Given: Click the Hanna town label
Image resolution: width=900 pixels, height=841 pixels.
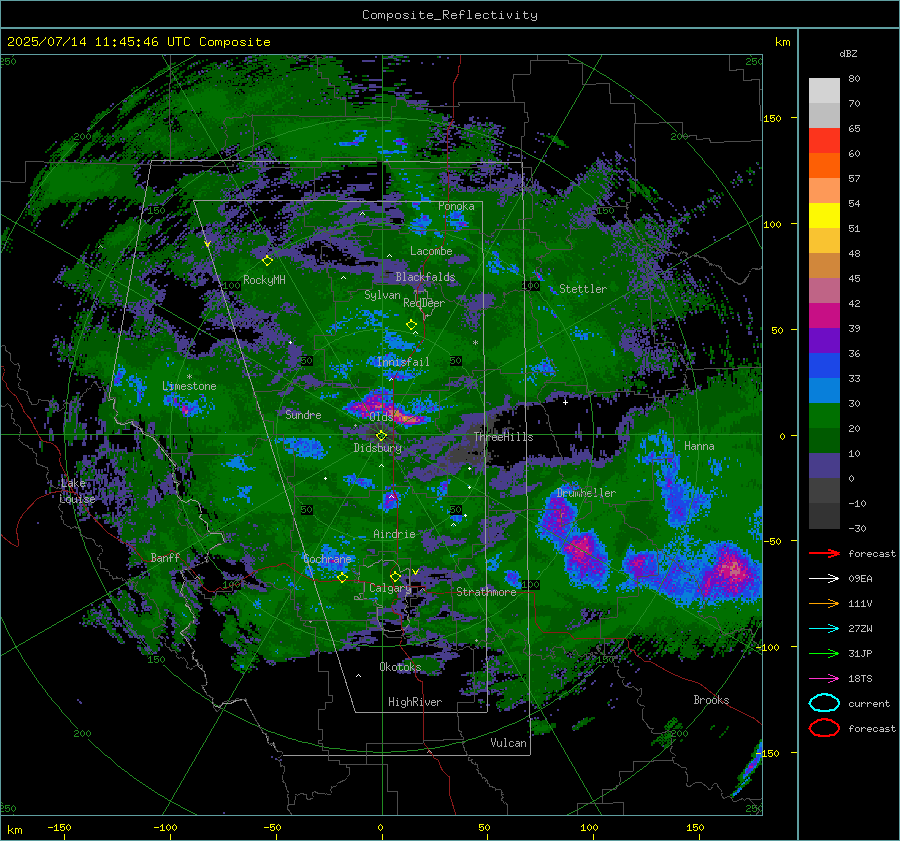Looking at the screenshot, I should [699, 446].
